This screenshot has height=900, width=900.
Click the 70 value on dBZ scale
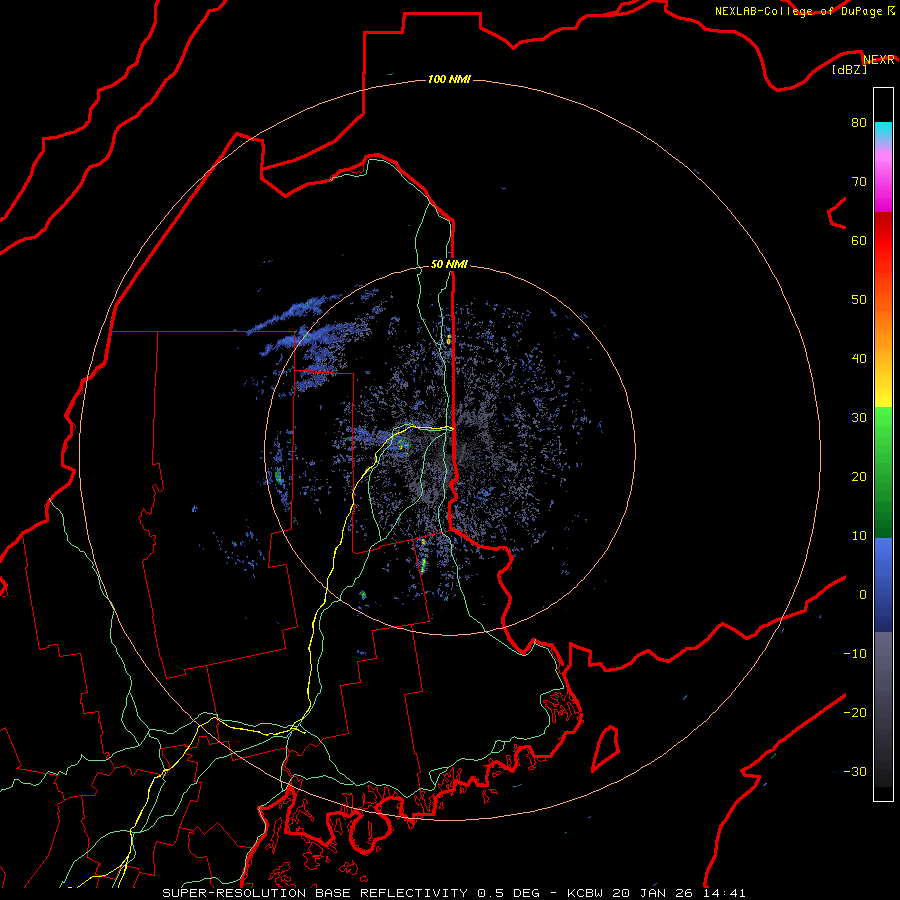pyautogui.click(x=859, y=181)
